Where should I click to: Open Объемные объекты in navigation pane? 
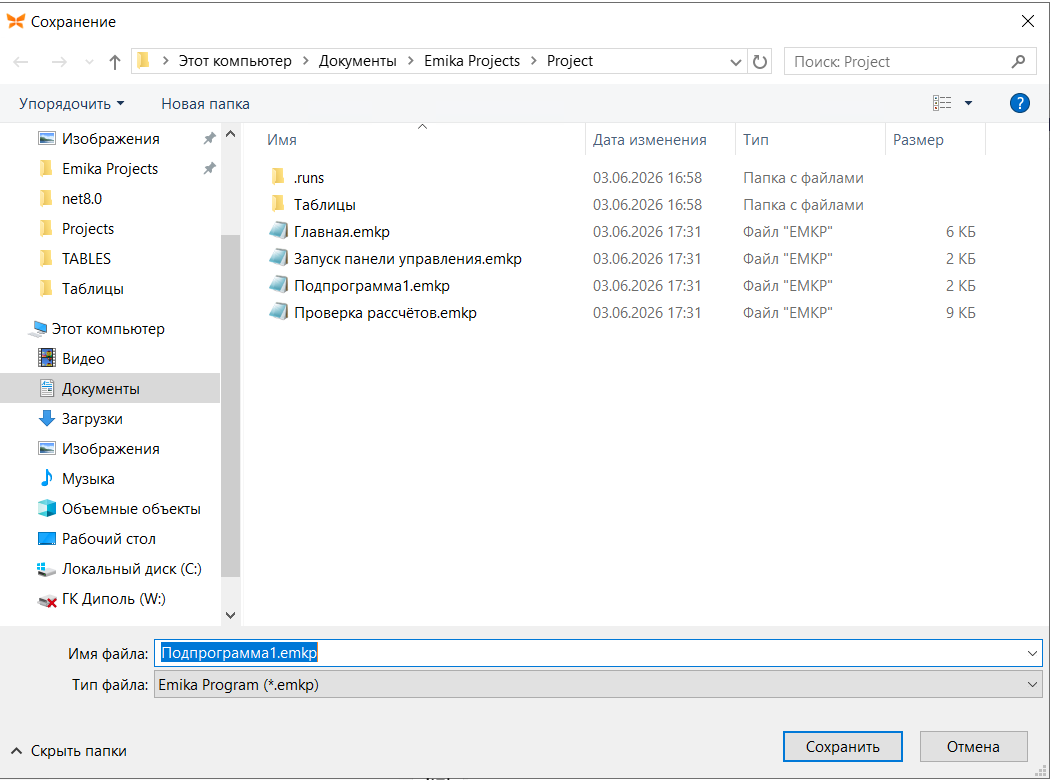pos(131,509)
